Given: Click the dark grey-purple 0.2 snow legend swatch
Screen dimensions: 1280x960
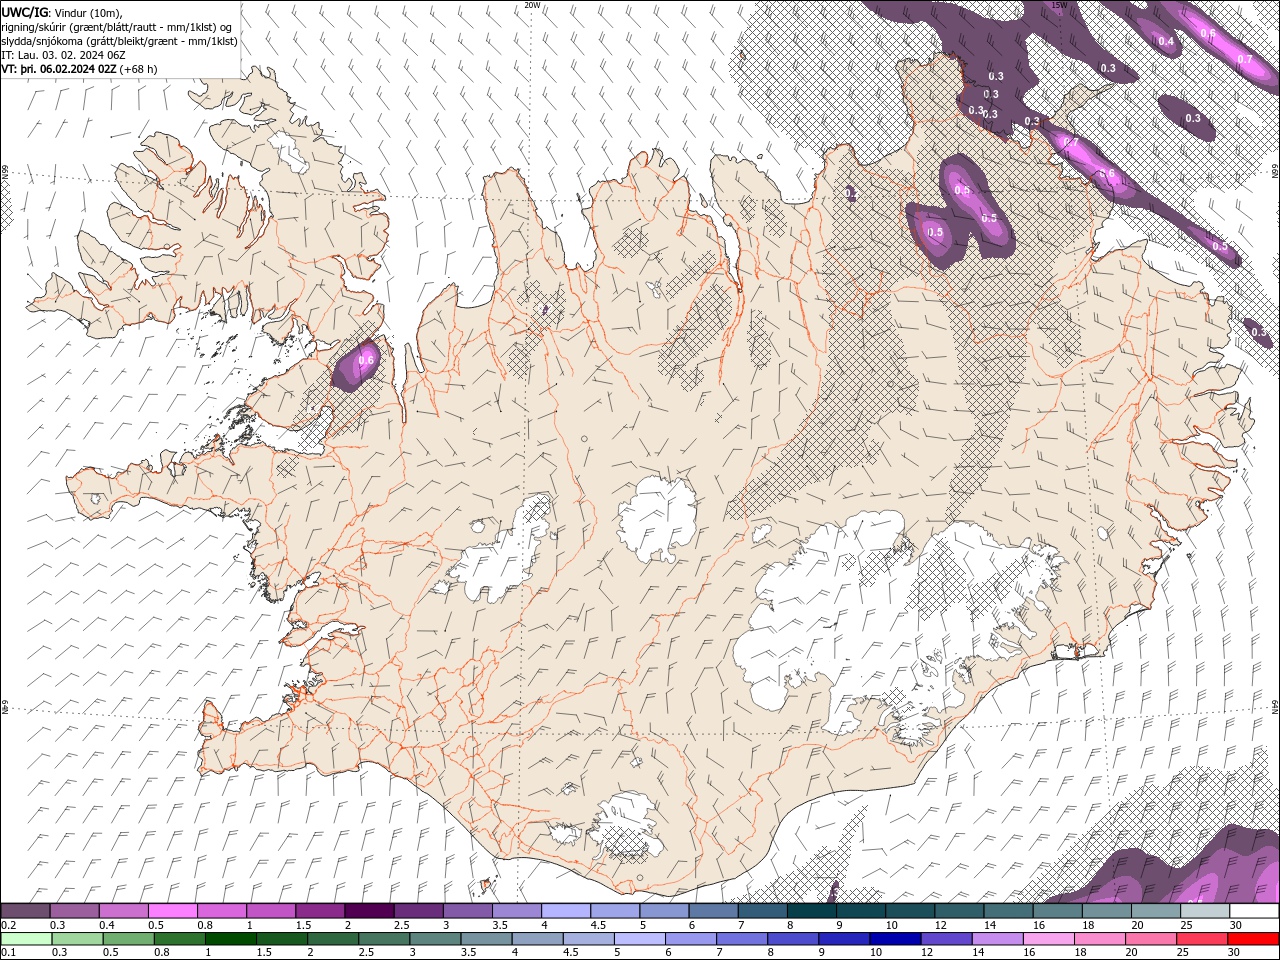Looking at the screenshot, I should tap(25, 911).
